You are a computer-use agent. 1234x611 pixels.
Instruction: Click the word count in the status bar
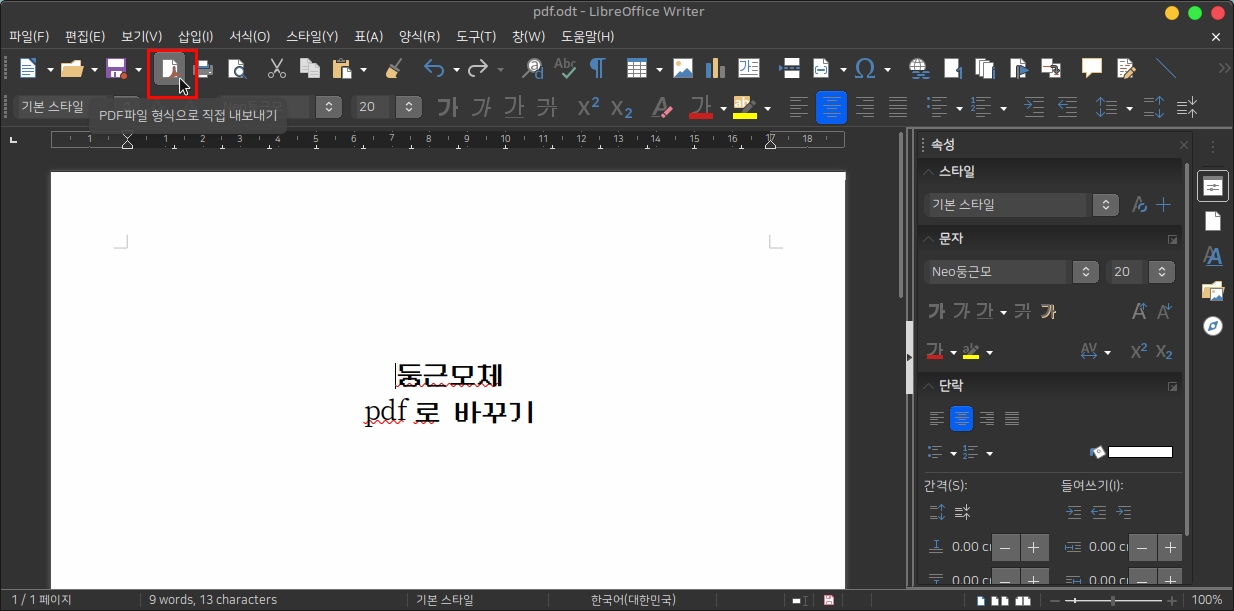213,600
